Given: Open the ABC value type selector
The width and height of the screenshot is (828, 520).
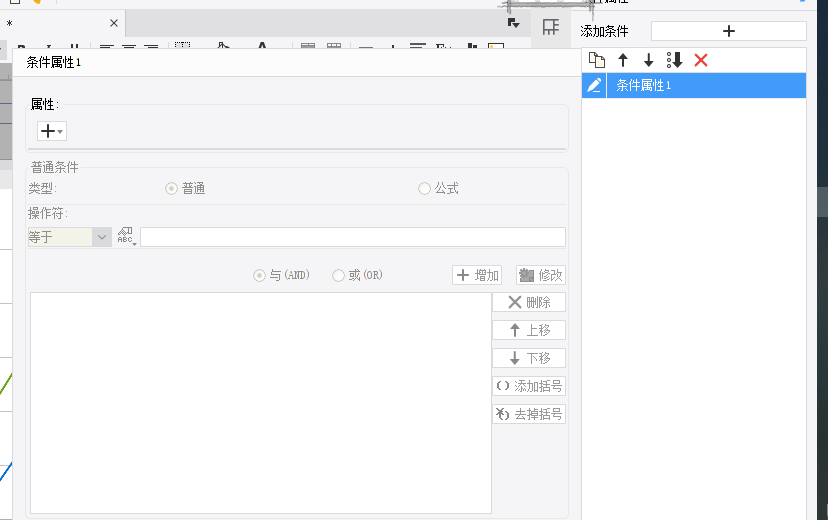Looking at the screenshot, I should (x=126, y=237).
